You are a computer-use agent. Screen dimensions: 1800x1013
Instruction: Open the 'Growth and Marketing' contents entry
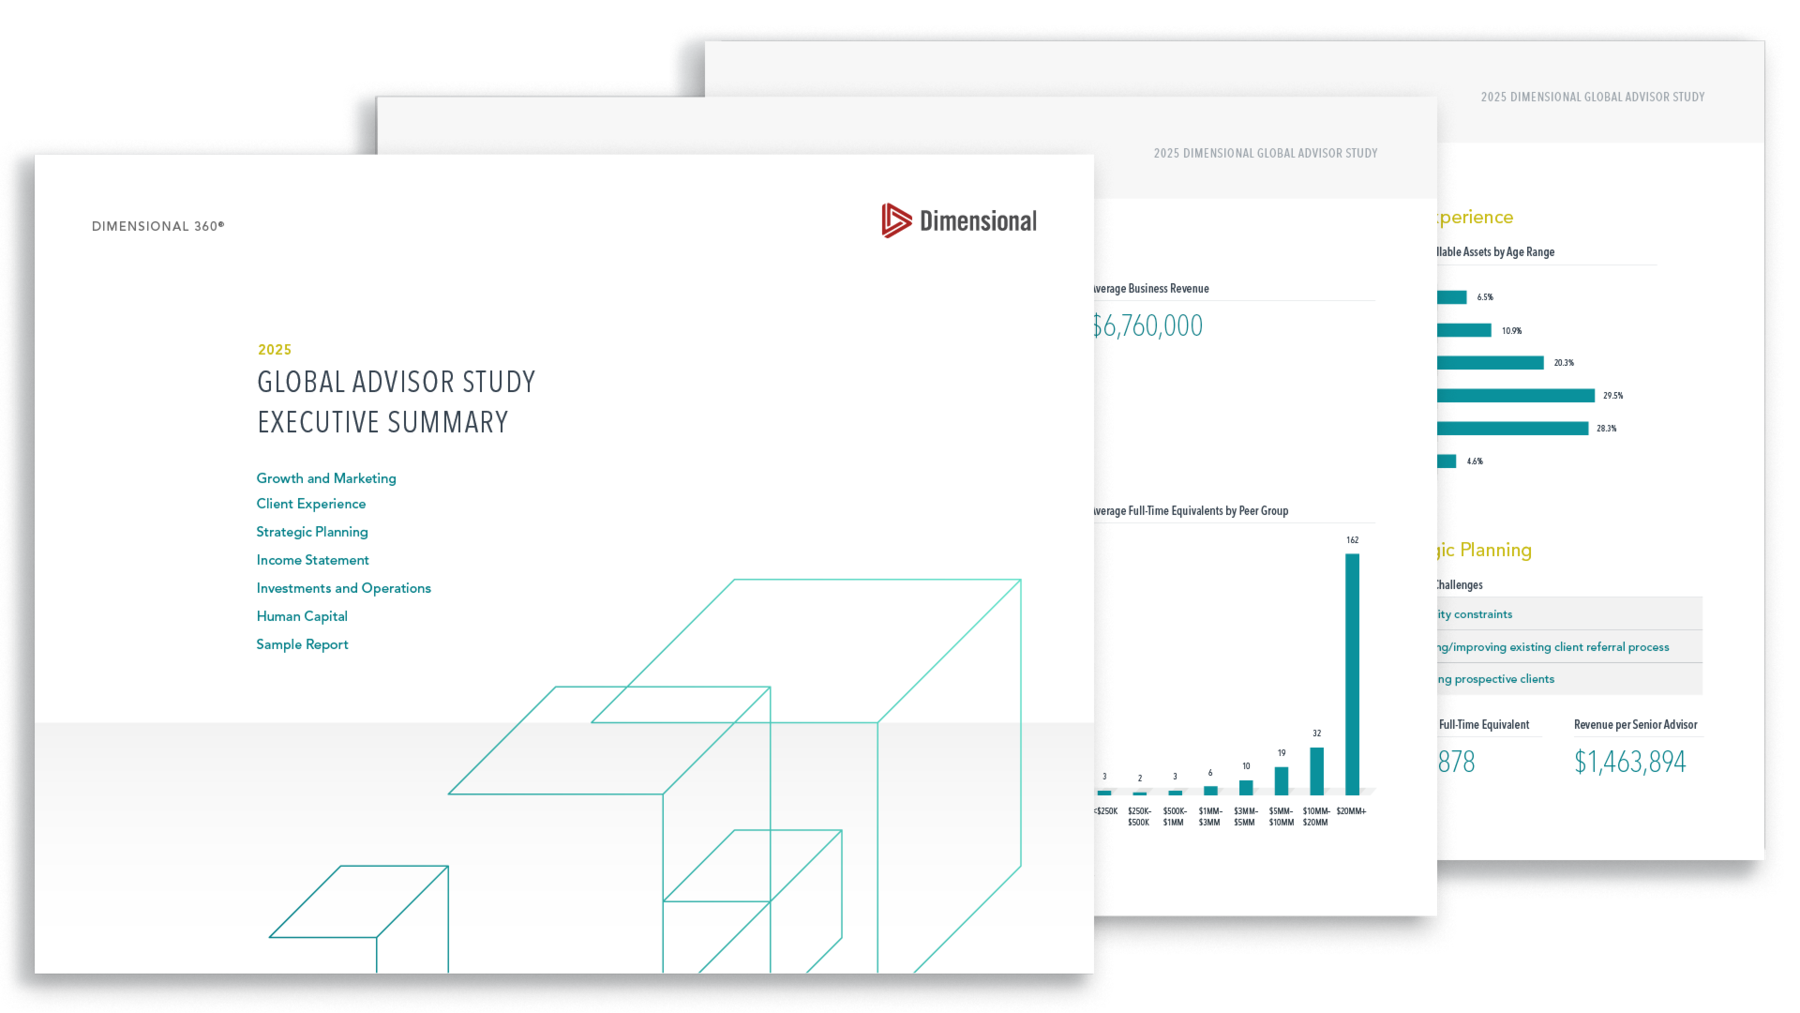326,478
